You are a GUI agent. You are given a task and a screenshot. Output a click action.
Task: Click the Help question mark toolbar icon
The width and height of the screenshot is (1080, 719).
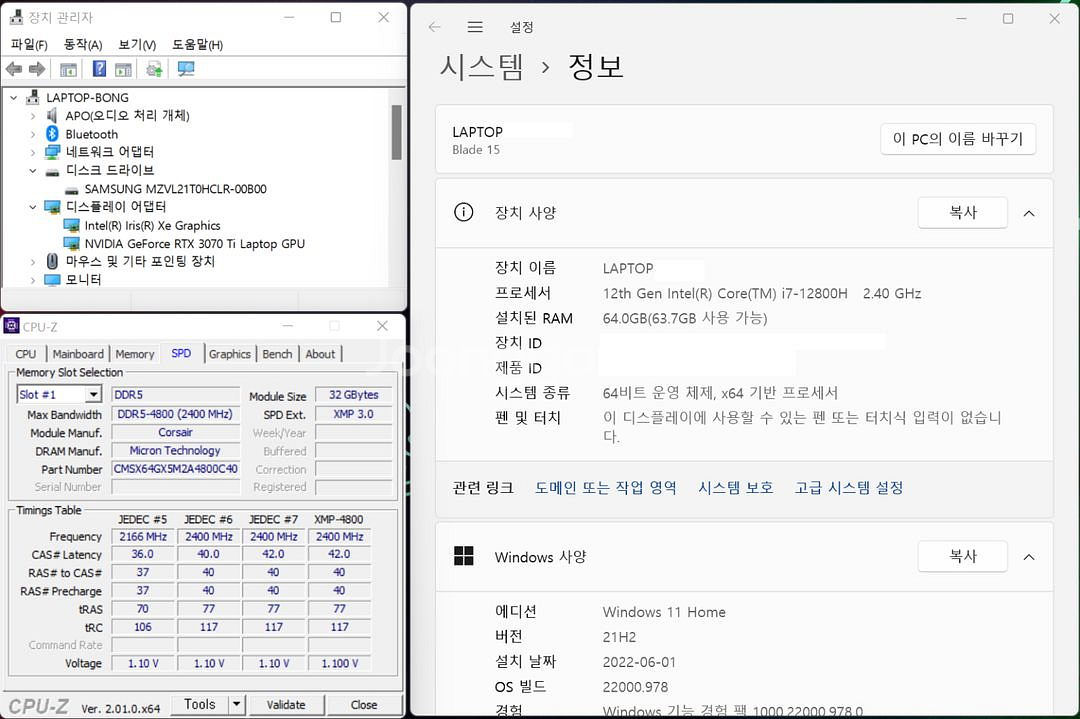[99, 69]
